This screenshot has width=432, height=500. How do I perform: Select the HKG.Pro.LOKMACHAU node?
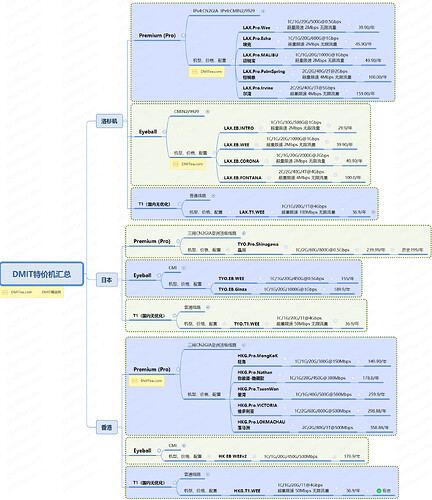click(261, 425)
